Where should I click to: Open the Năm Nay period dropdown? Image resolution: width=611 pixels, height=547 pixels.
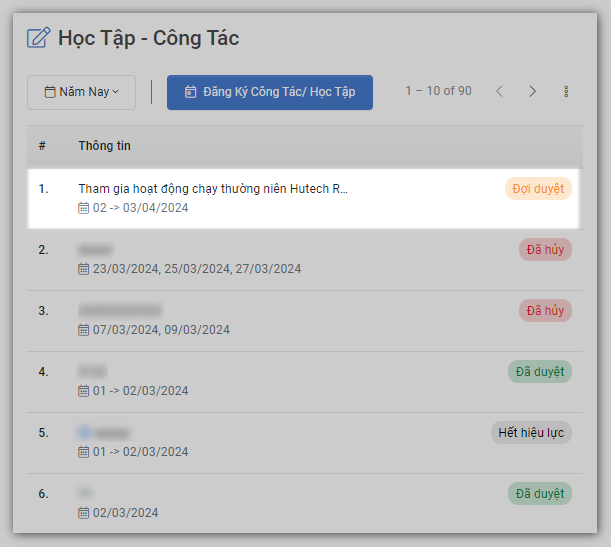(x=82, y=92)
